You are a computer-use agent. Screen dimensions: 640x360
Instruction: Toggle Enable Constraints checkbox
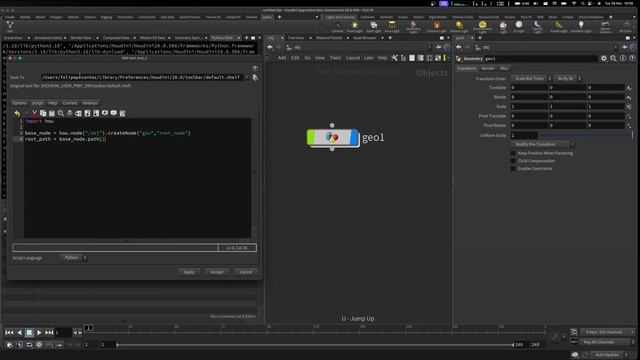(513, 169)
